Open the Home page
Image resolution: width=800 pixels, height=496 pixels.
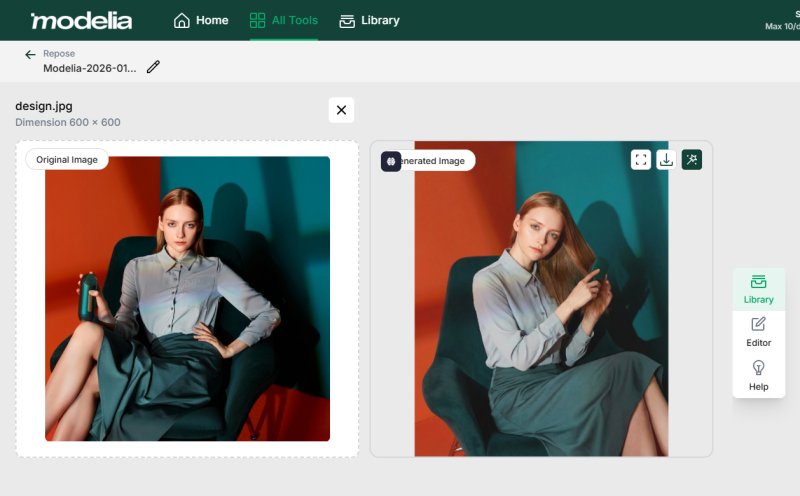tap(201, 20)
